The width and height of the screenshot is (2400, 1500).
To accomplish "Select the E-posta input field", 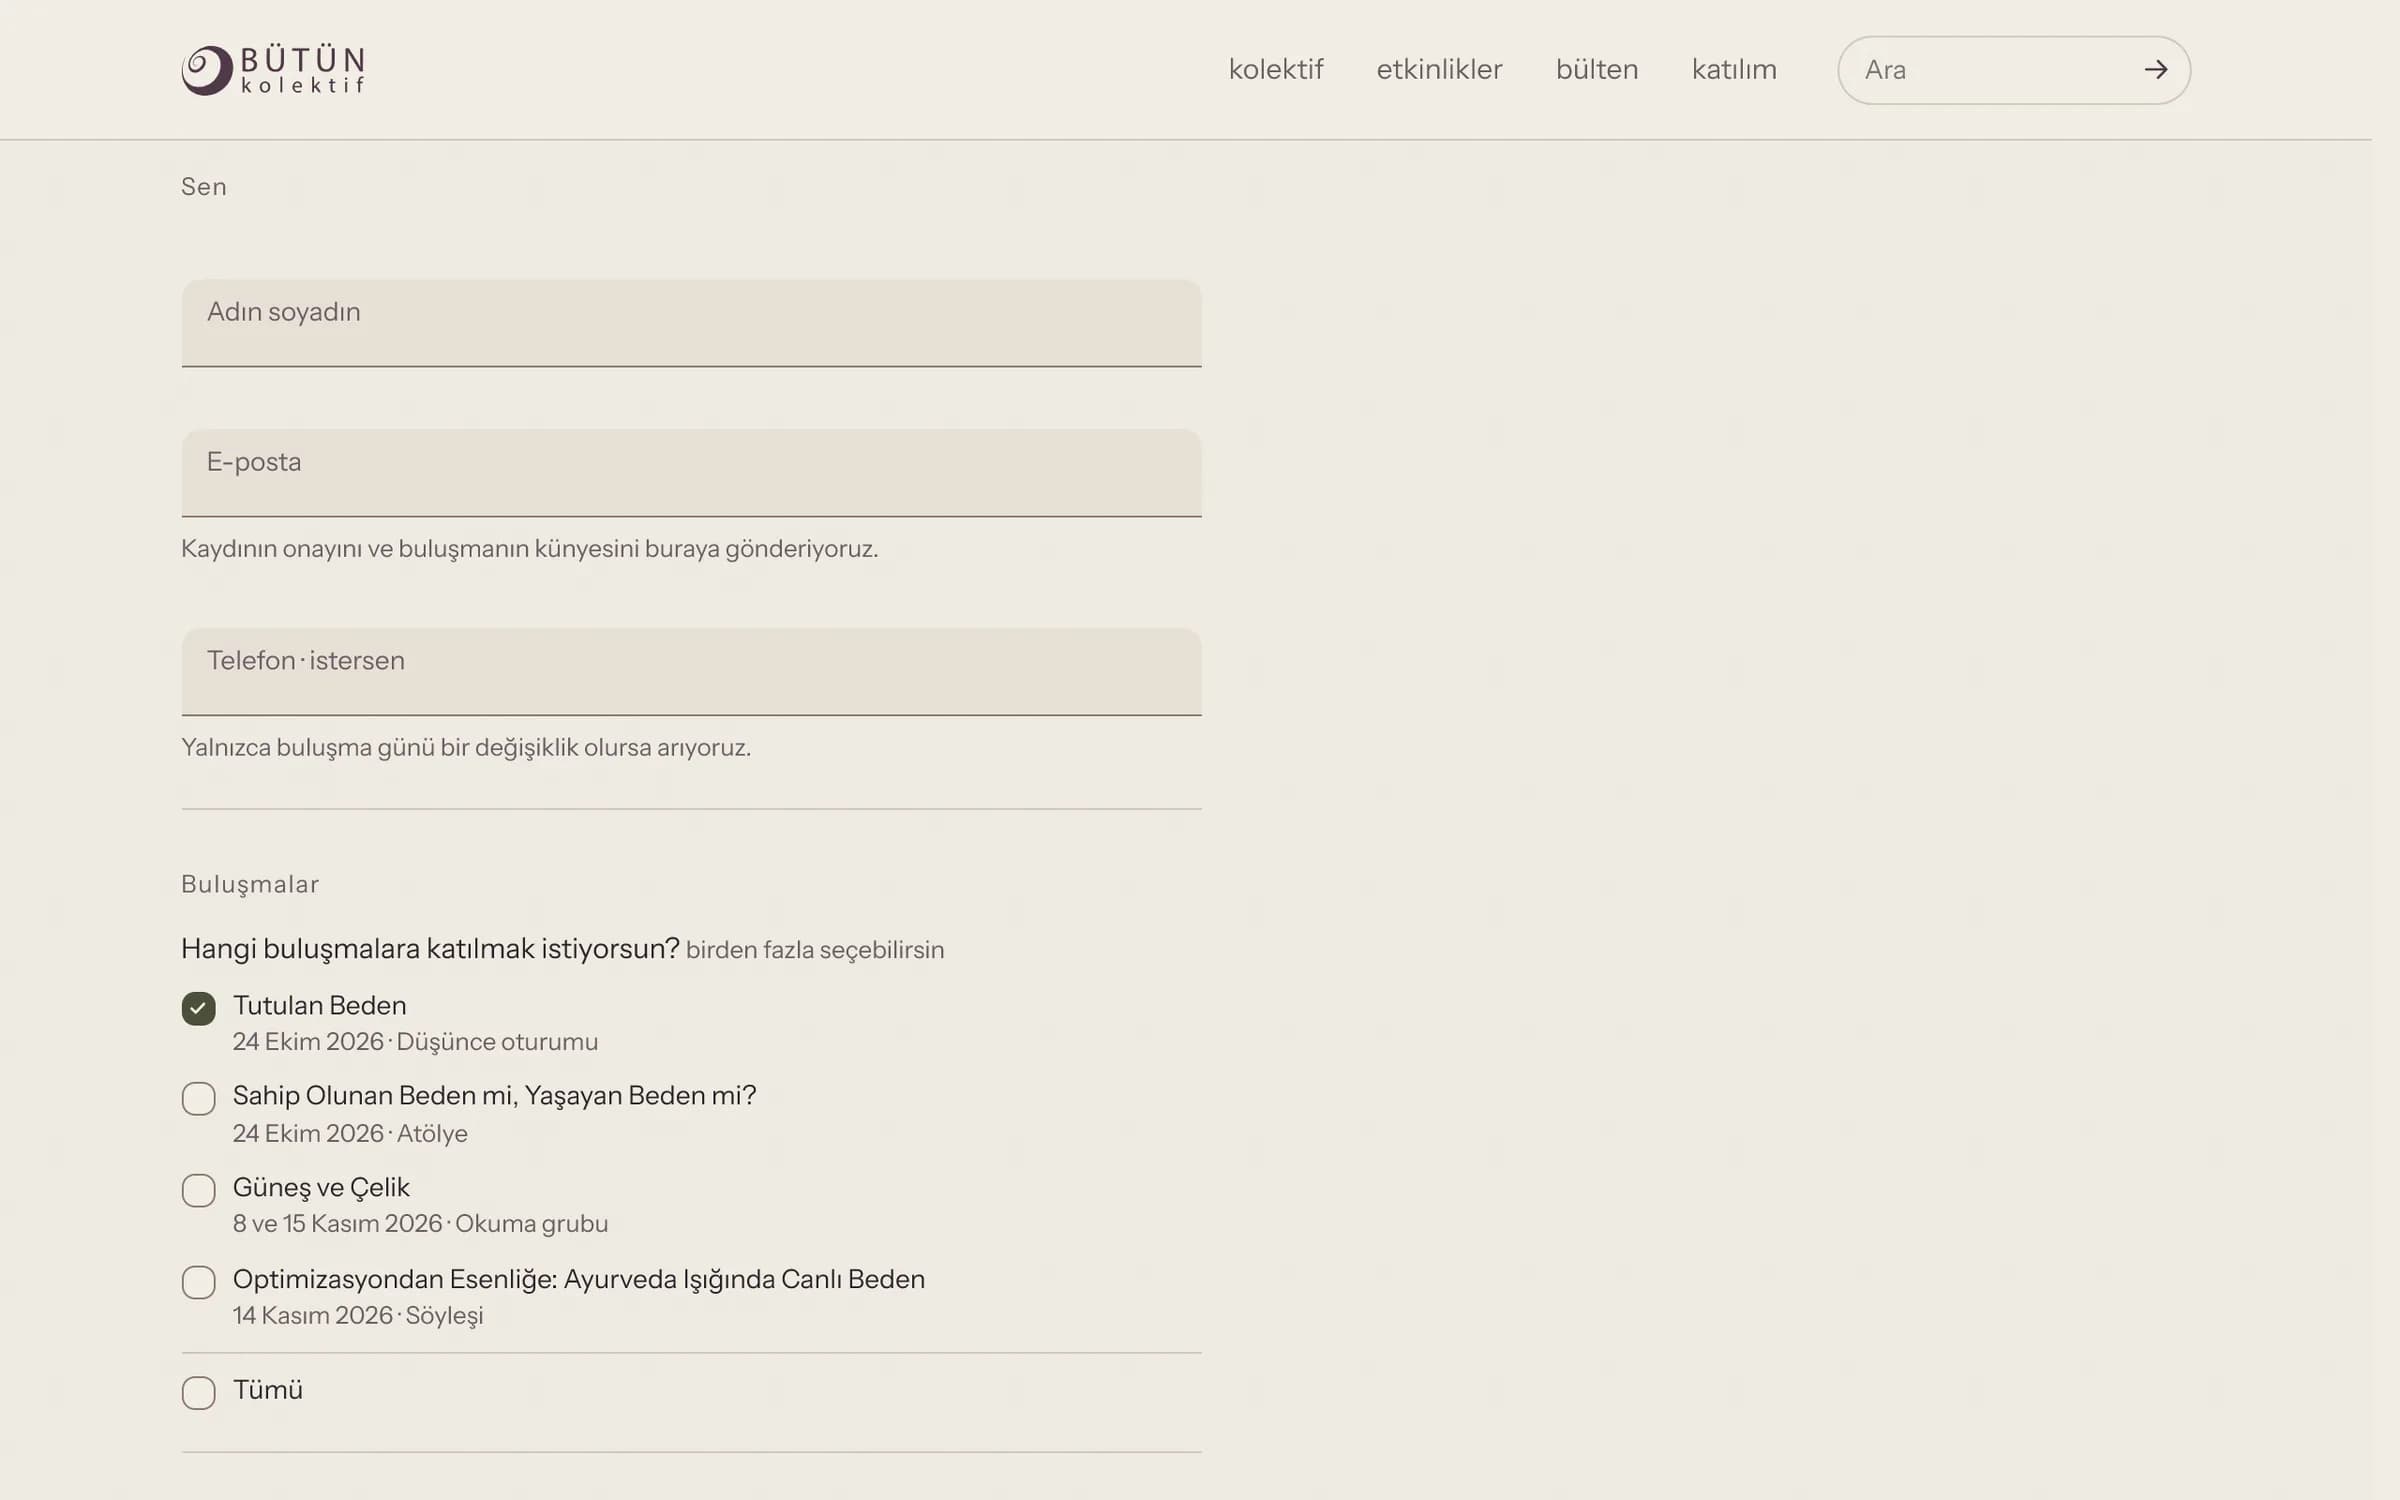I will tap(691, 473).
